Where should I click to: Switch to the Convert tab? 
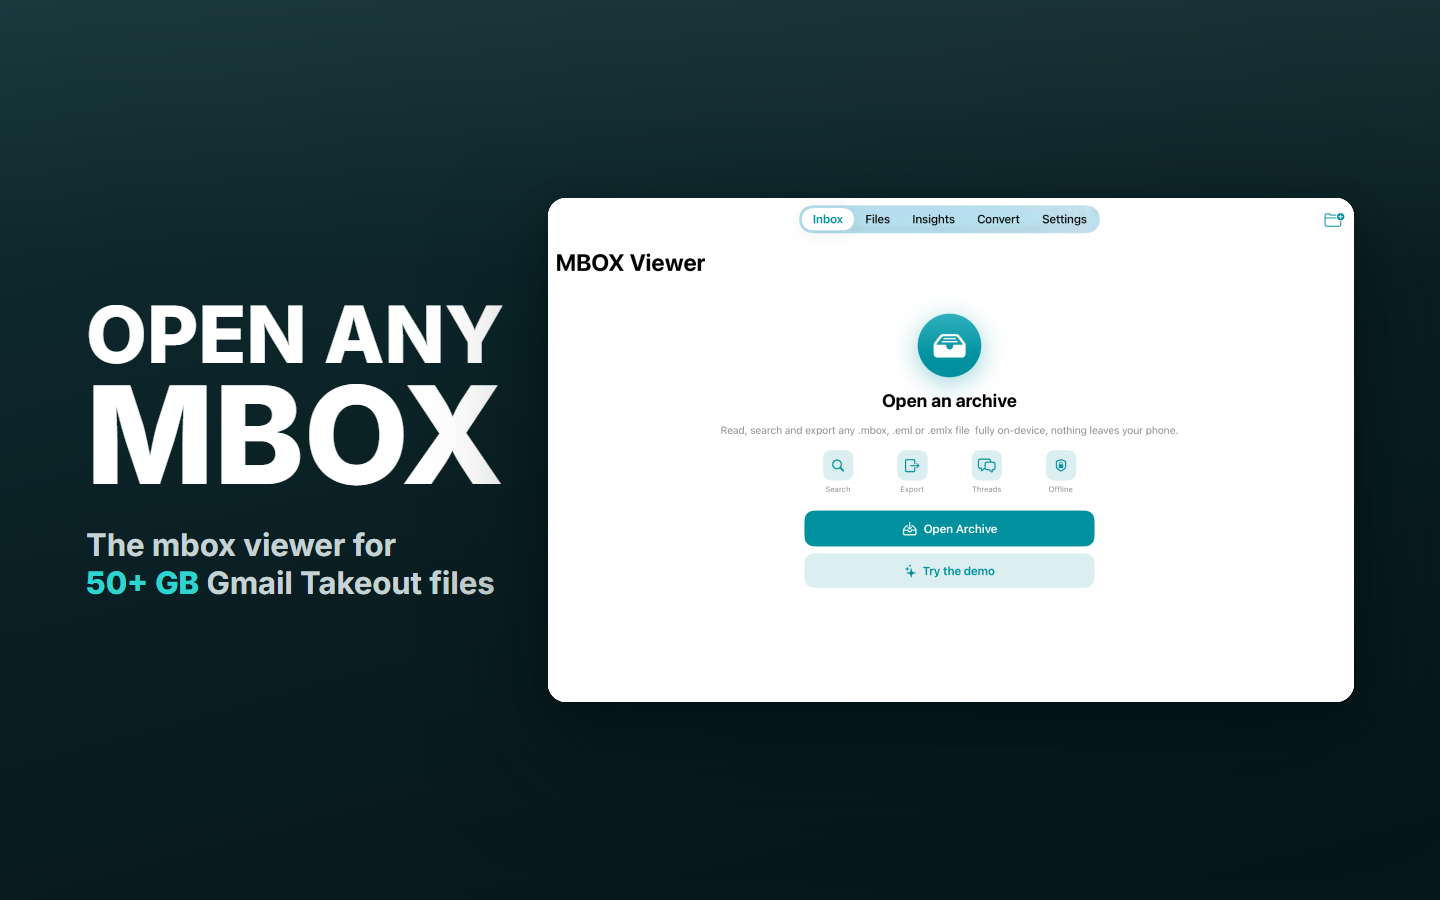[998, 219]
